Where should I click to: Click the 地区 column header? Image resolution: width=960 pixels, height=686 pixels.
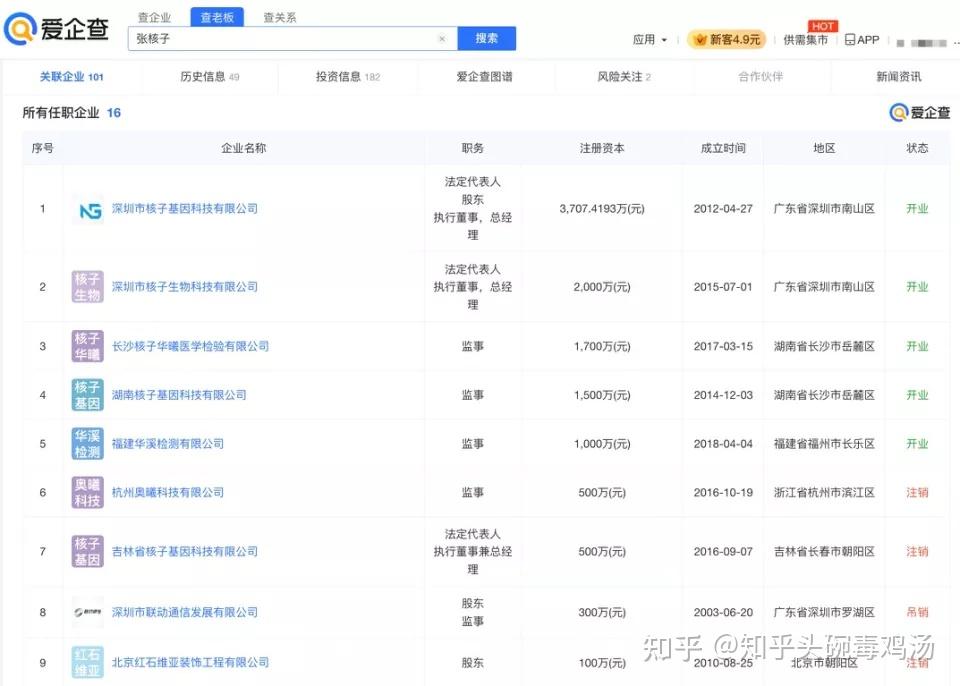[824, 148]
